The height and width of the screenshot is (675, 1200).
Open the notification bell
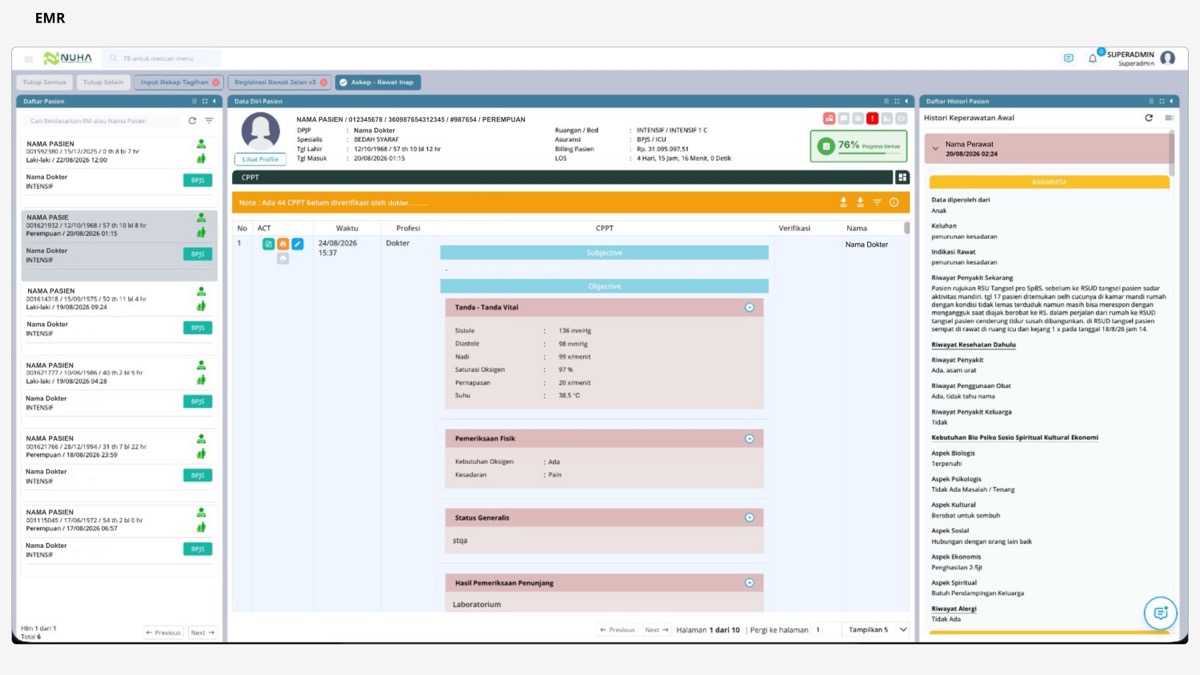point(1093,59)
